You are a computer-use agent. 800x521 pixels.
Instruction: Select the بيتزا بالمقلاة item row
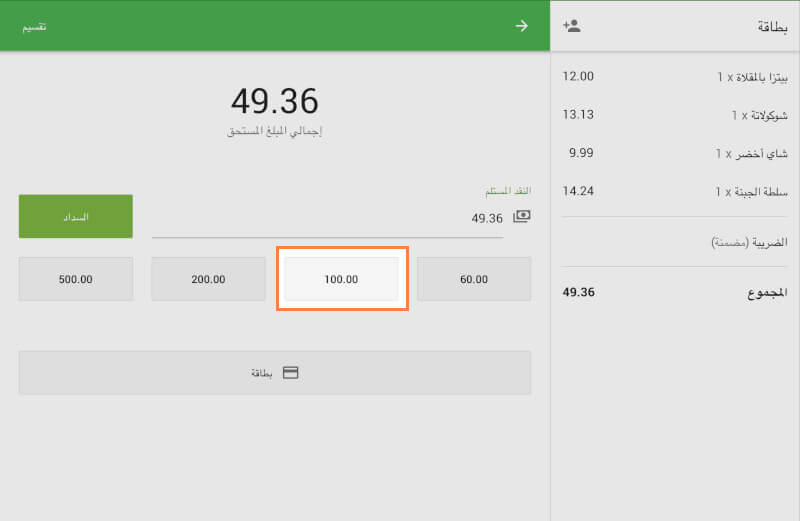coord(675,77)
